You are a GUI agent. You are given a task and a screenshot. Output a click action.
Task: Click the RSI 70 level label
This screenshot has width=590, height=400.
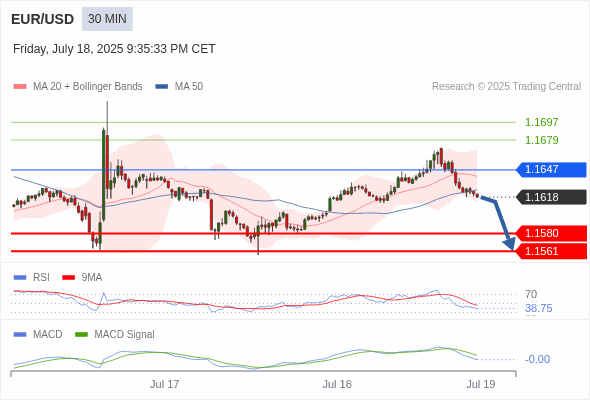531,294
